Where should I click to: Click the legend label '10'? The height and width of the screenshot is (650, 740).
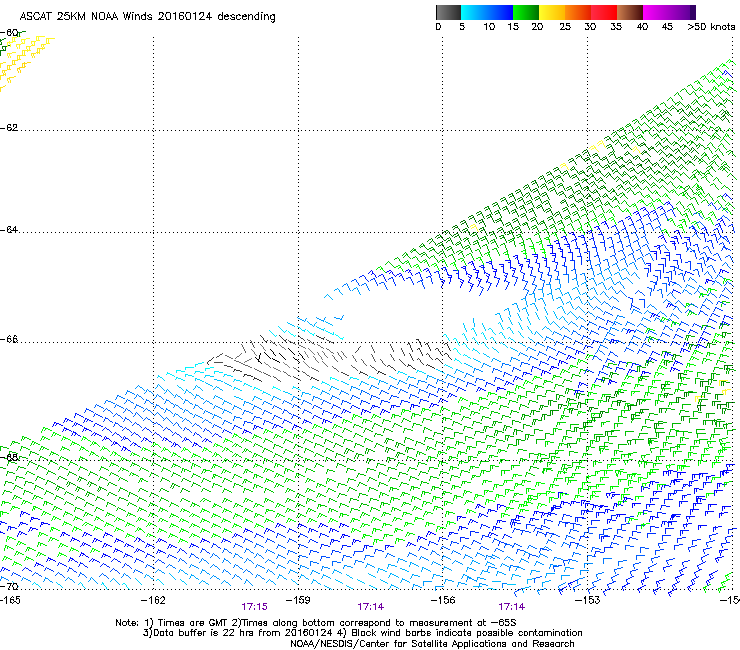[x=489, y=27]
